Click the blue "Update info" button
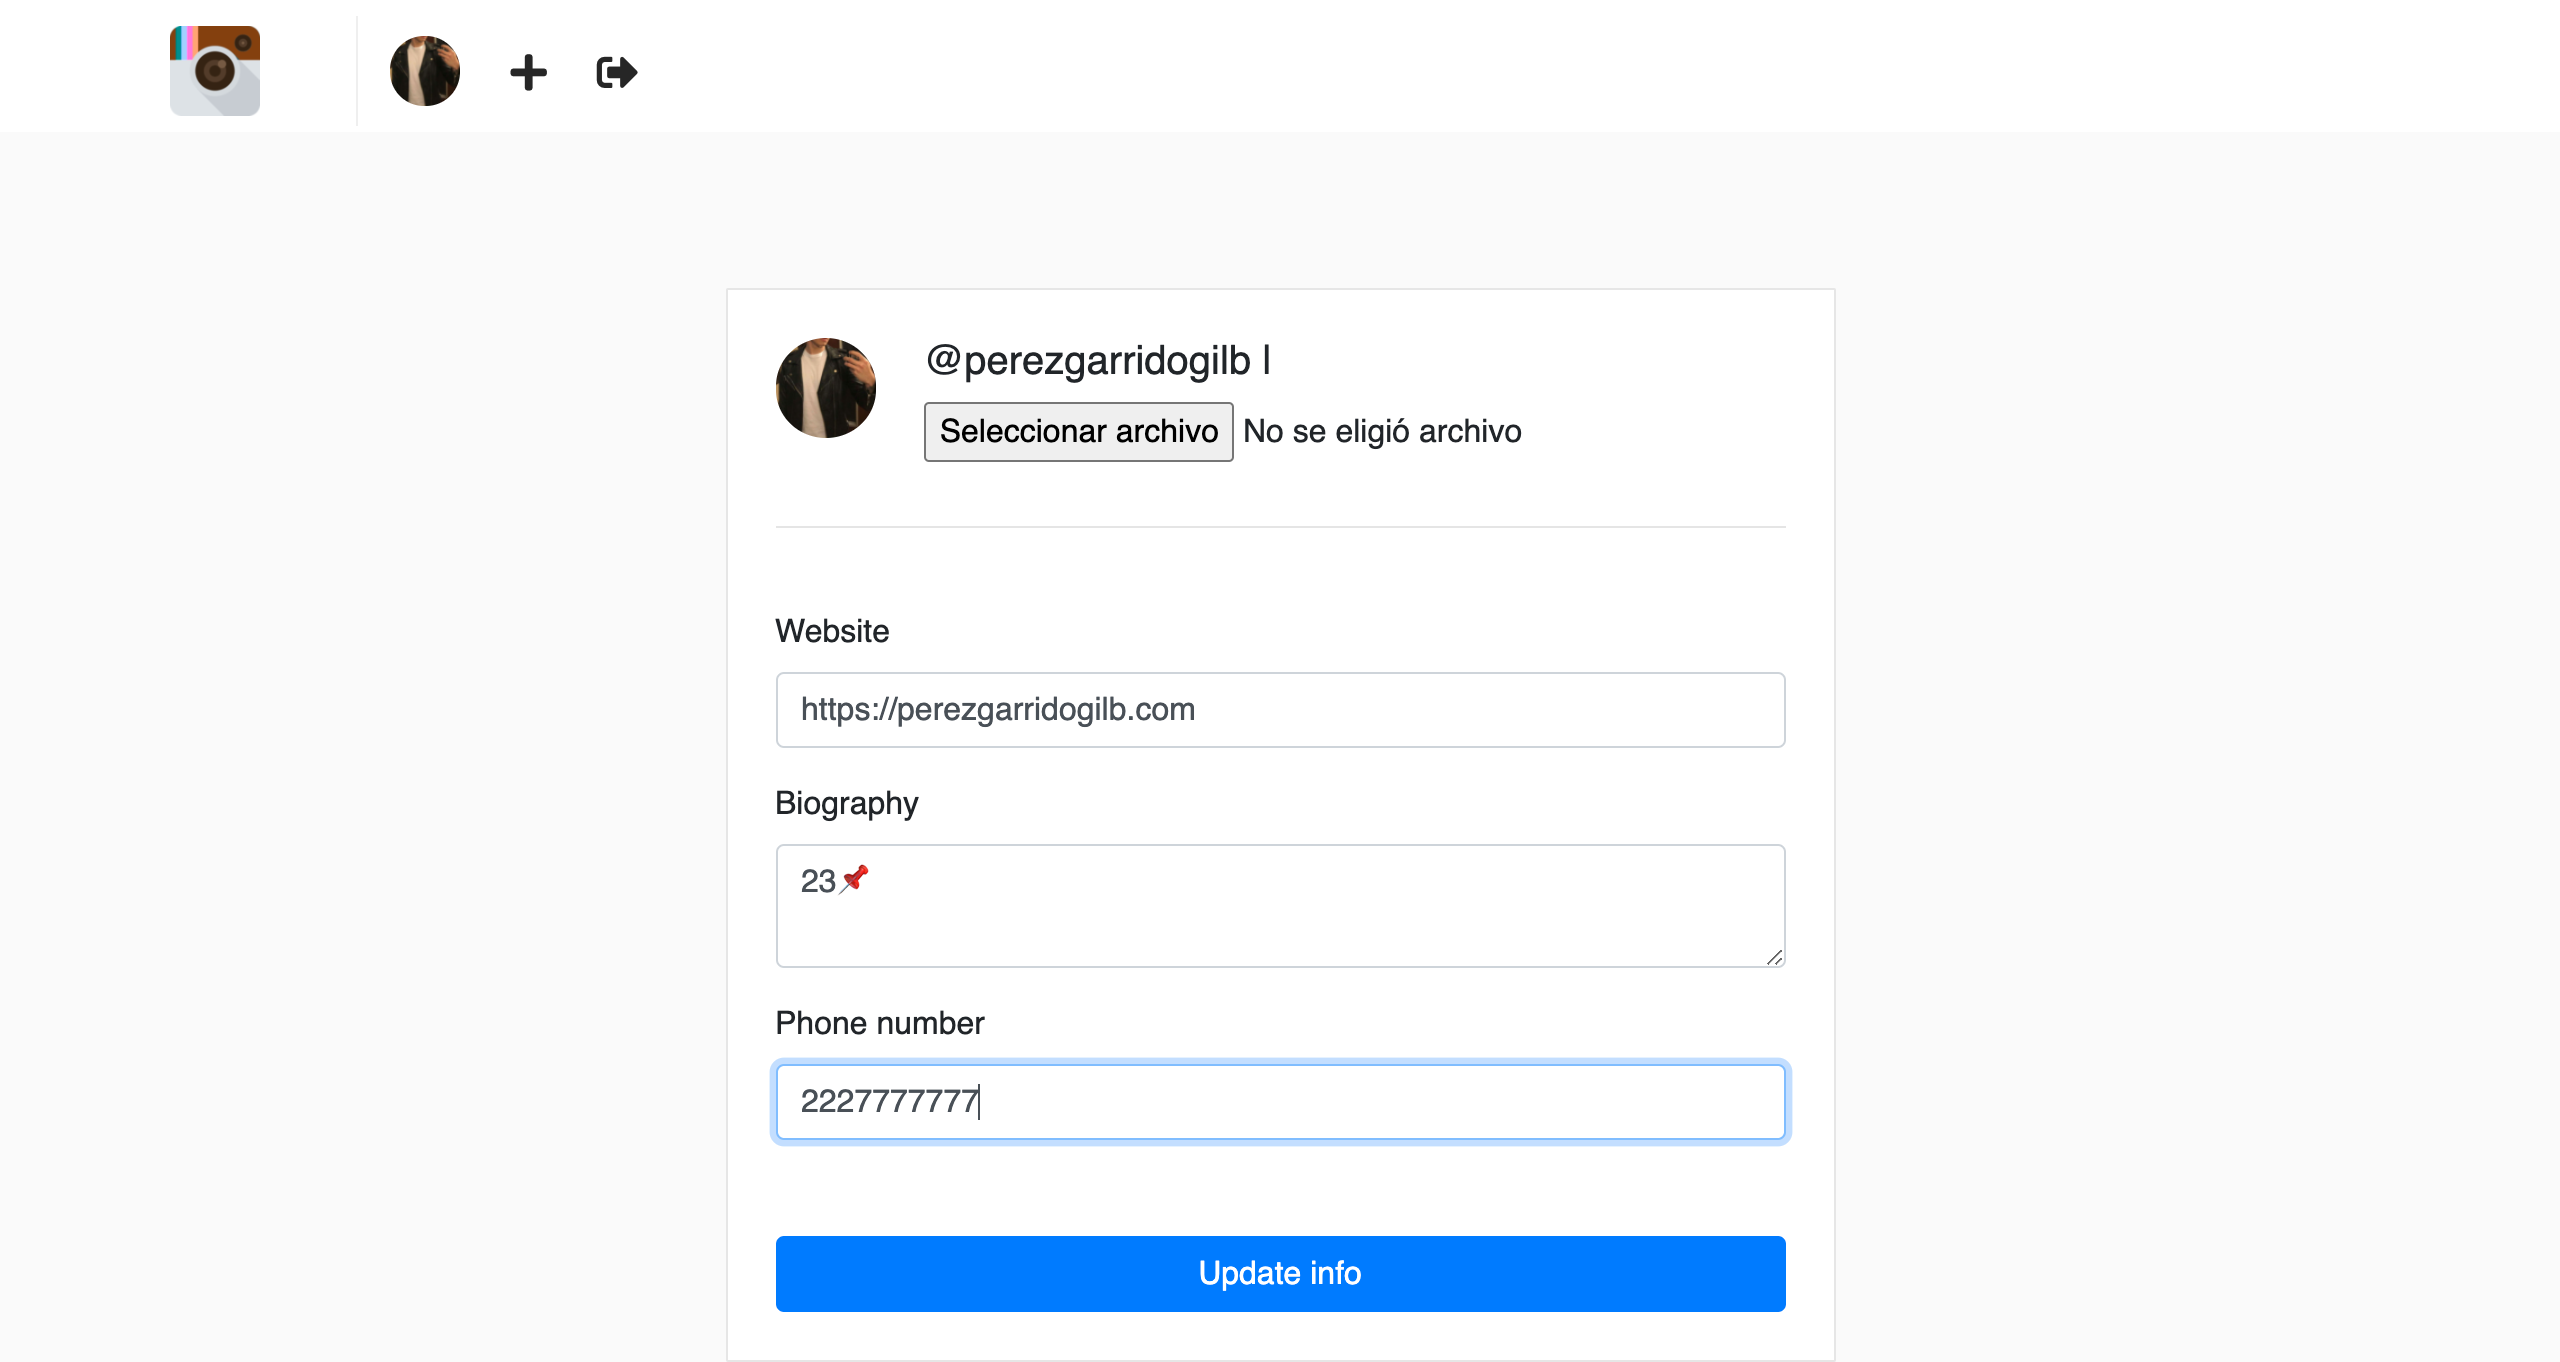This screenshot has height=1362, width=2560. tap(1279, 1273)
